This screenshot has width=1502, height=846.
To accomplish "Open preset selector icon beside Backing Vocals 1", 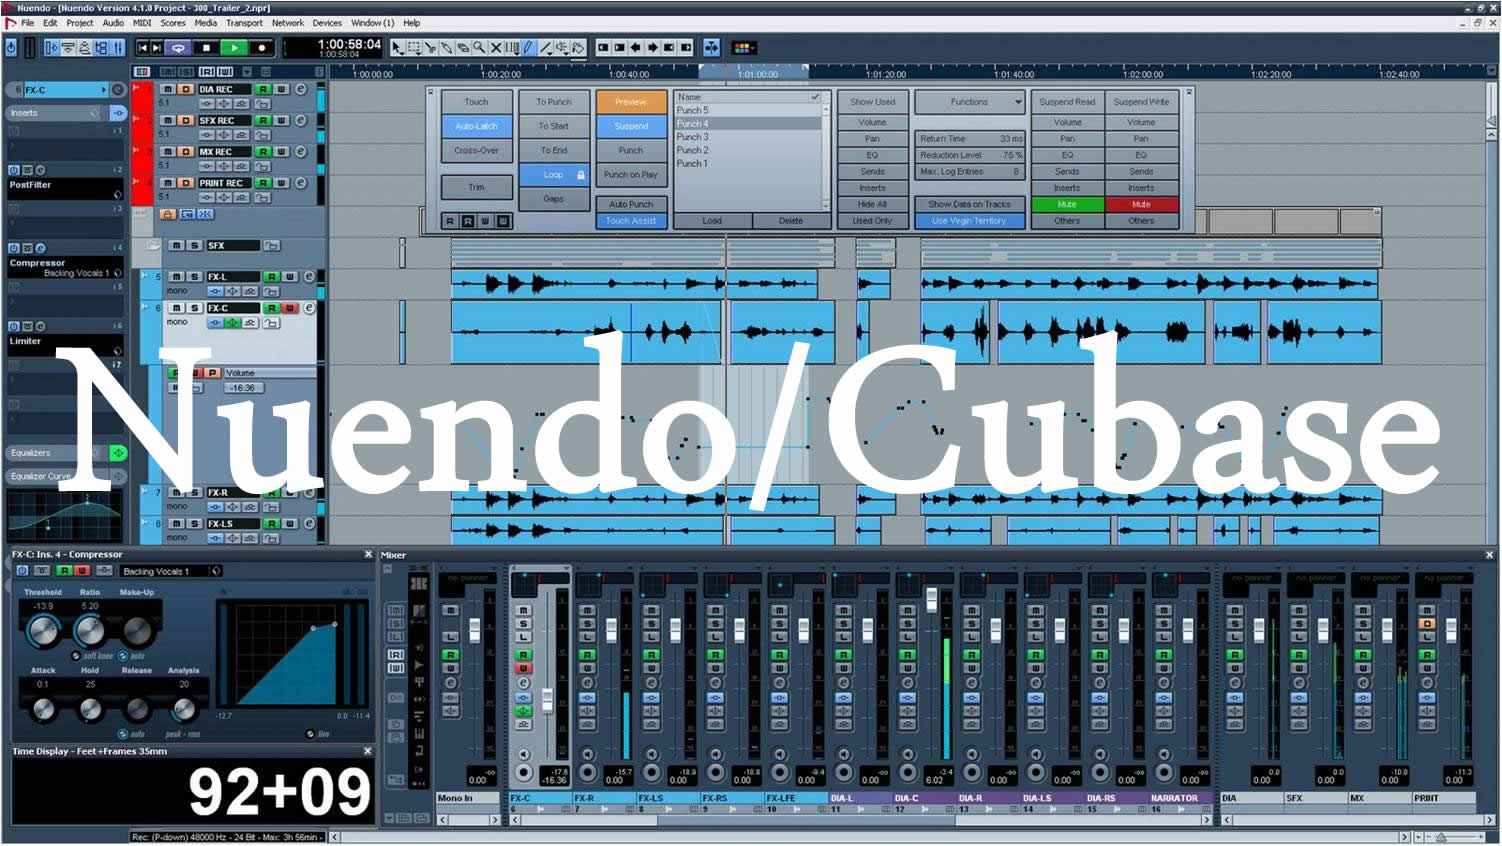I will [216, 571].
